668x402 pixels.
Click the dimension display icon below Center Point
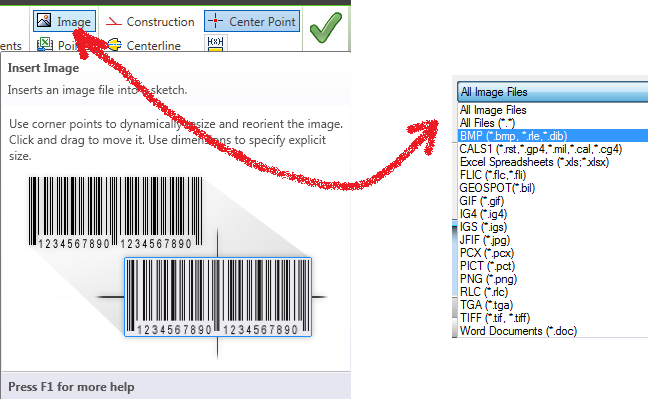pyautogui.click(x=216, y=43)
